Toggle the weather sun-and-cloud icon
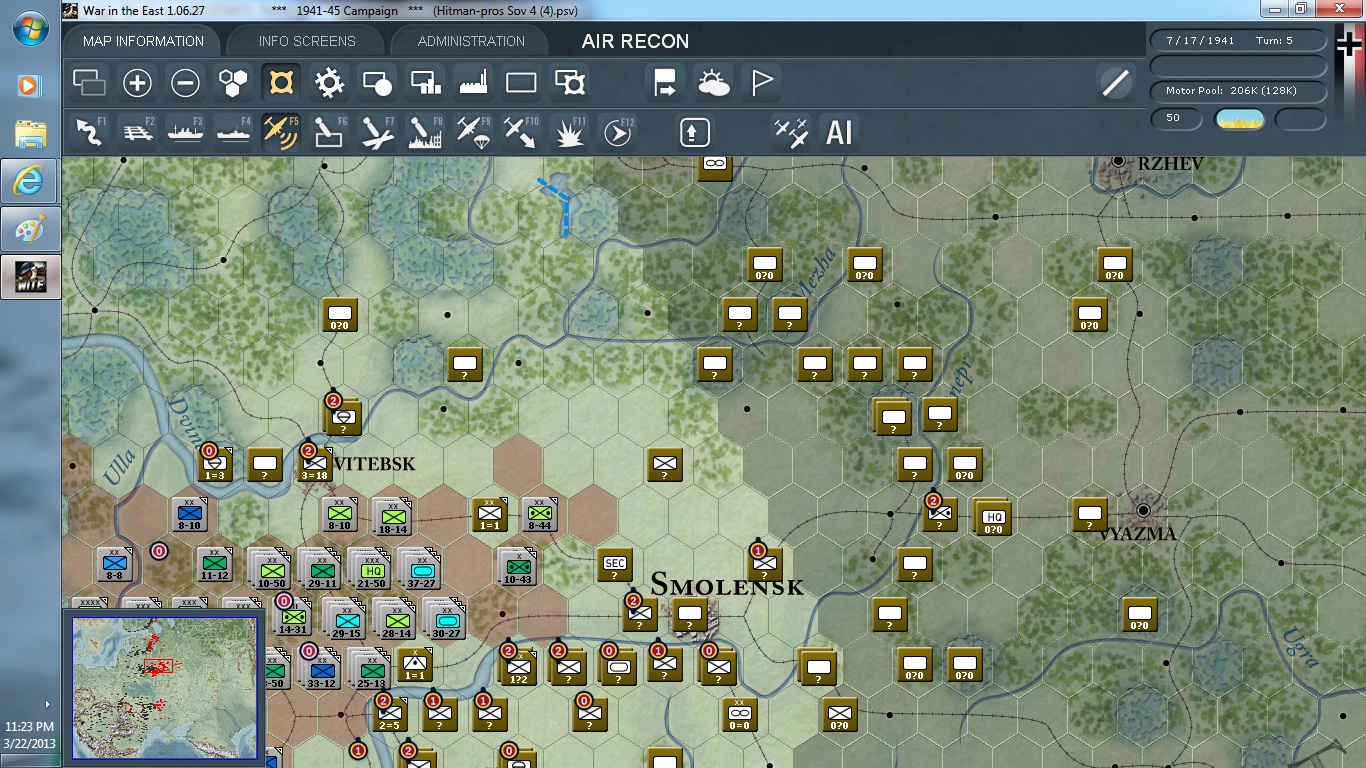1366x768 pixels. (714, 83)
